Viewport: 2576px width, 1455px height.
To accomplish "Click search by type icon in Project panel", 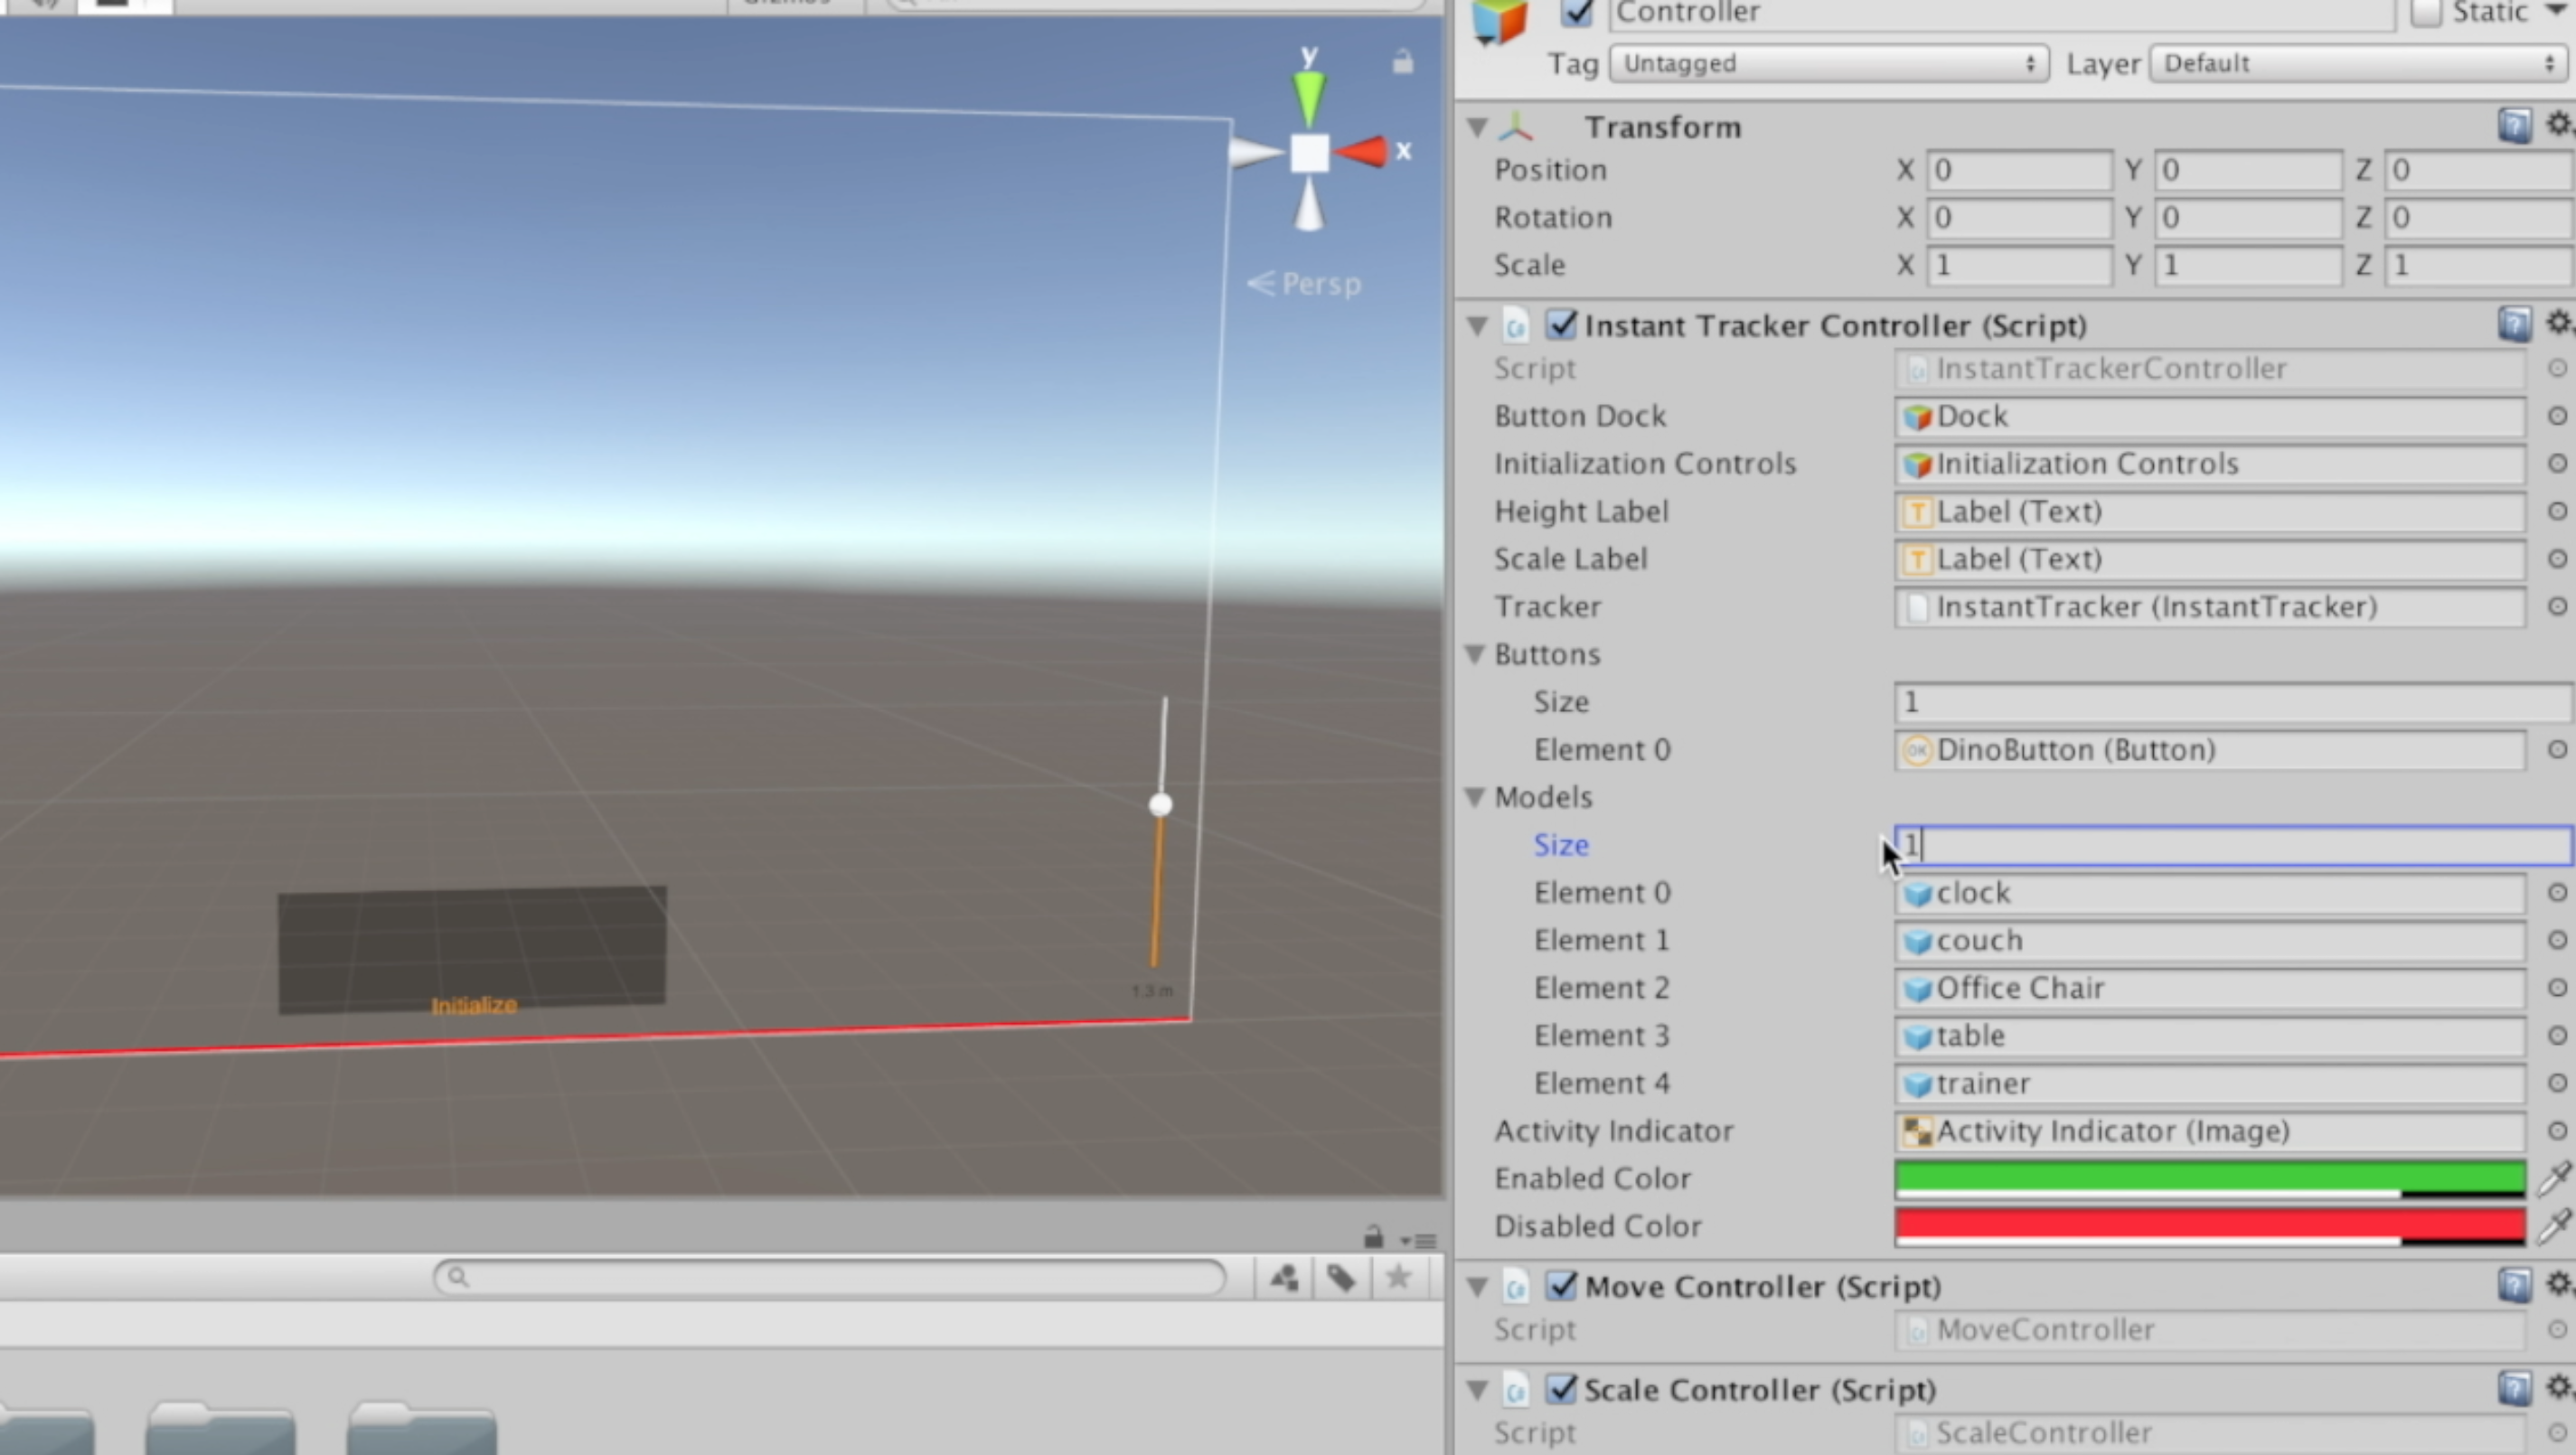I will pyautogui.click(x=1284, y=1277).
